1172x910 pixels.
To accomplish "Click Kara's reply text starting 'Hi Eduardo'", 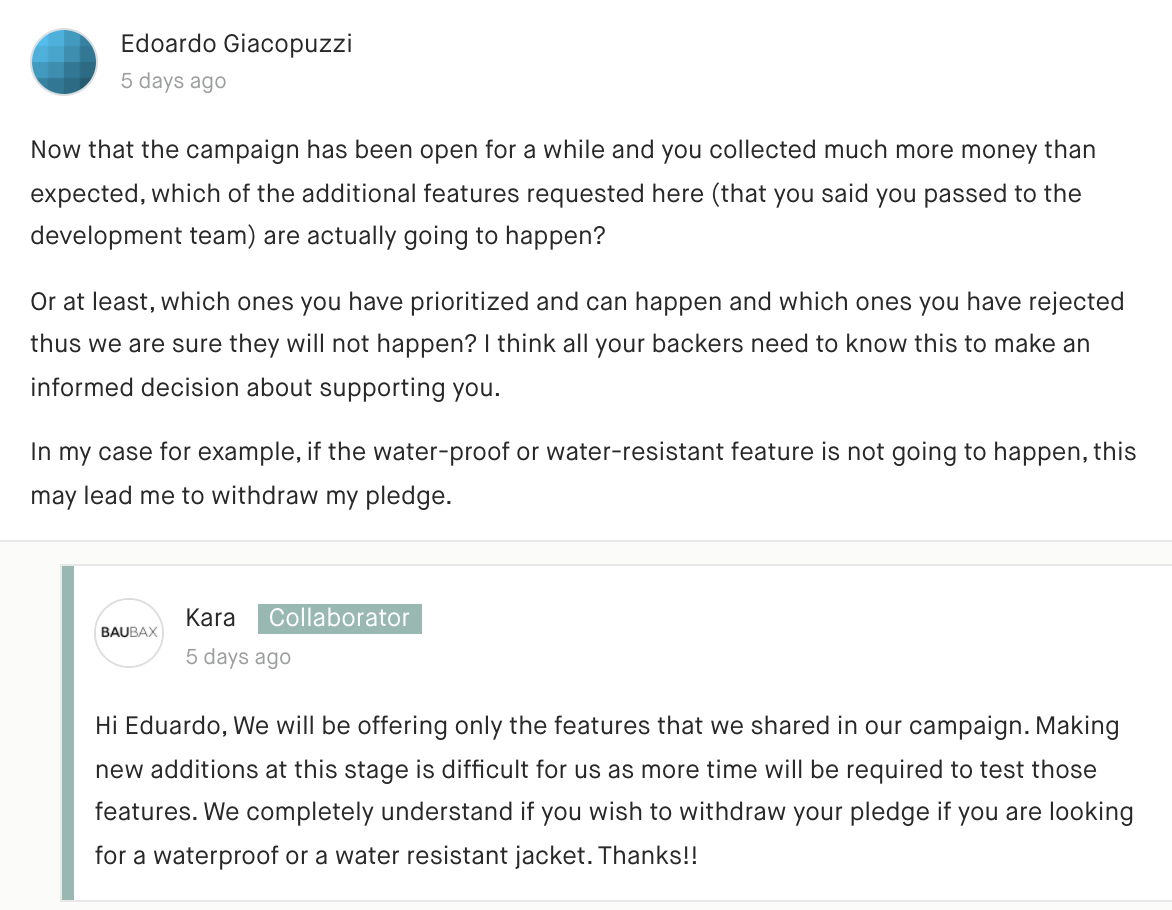I will point(614,790).
